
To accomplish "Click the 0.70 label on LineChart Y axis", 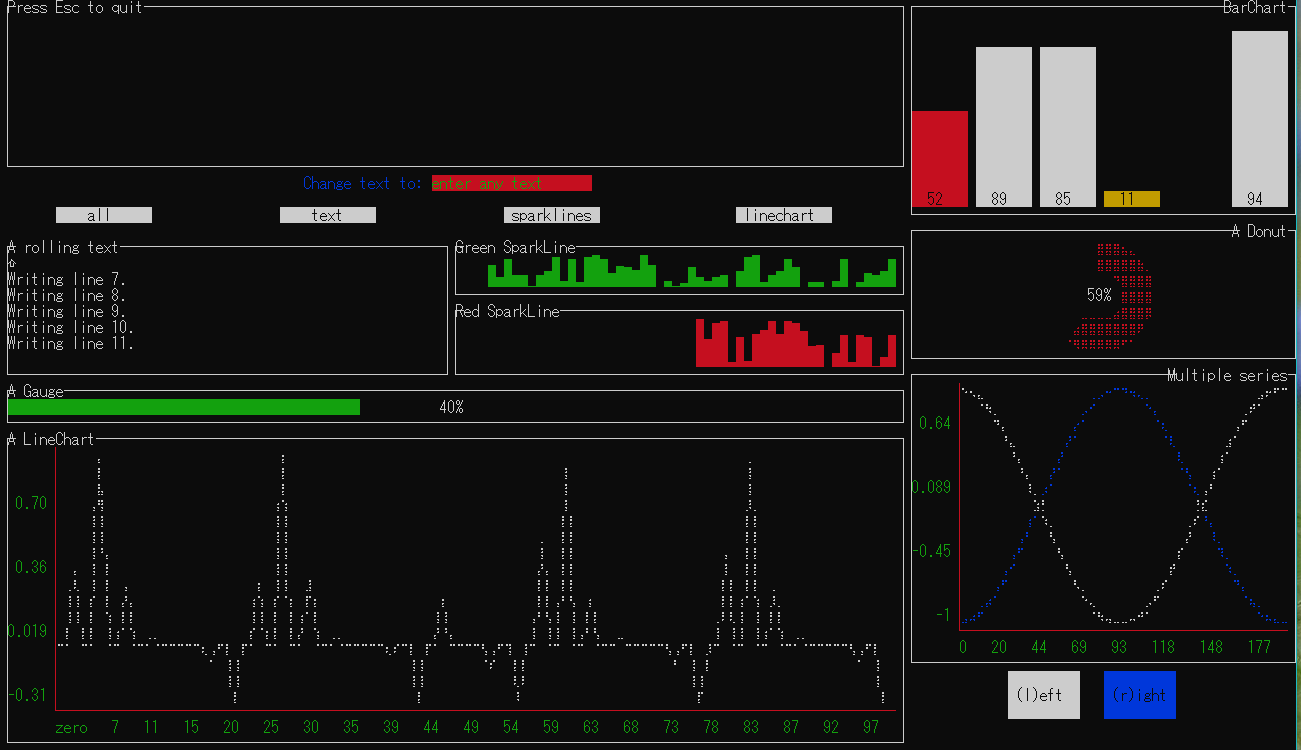I will [x=31, y=503].
